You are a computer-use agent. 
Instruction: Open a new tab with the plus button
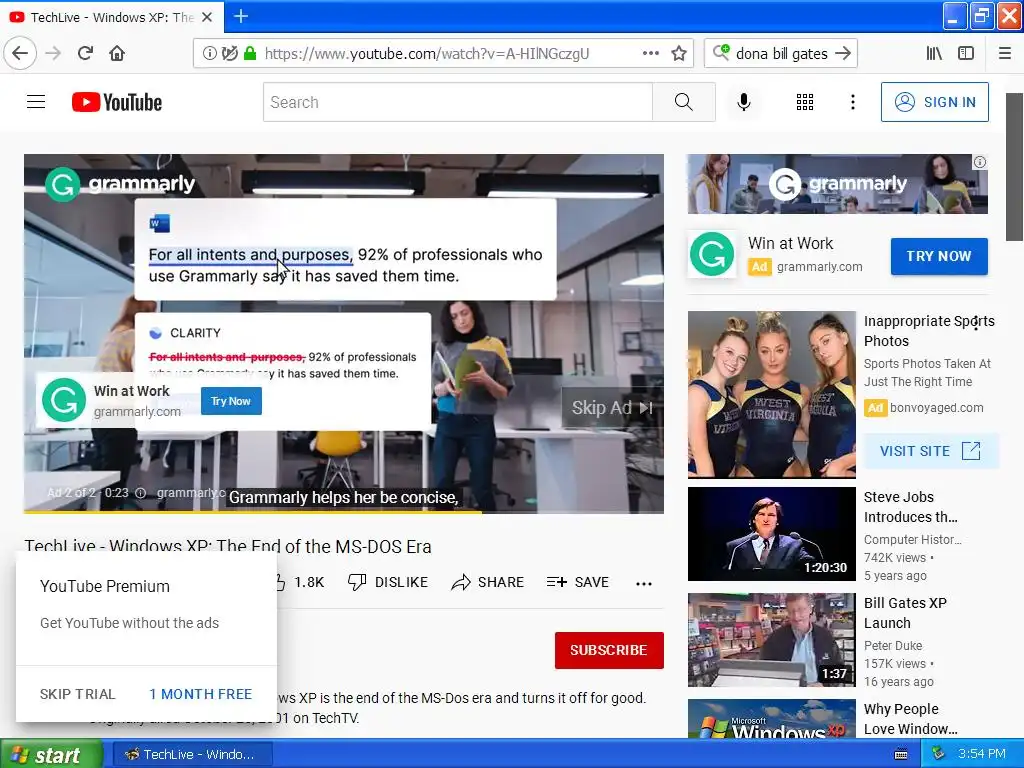(x=241, y=16)
